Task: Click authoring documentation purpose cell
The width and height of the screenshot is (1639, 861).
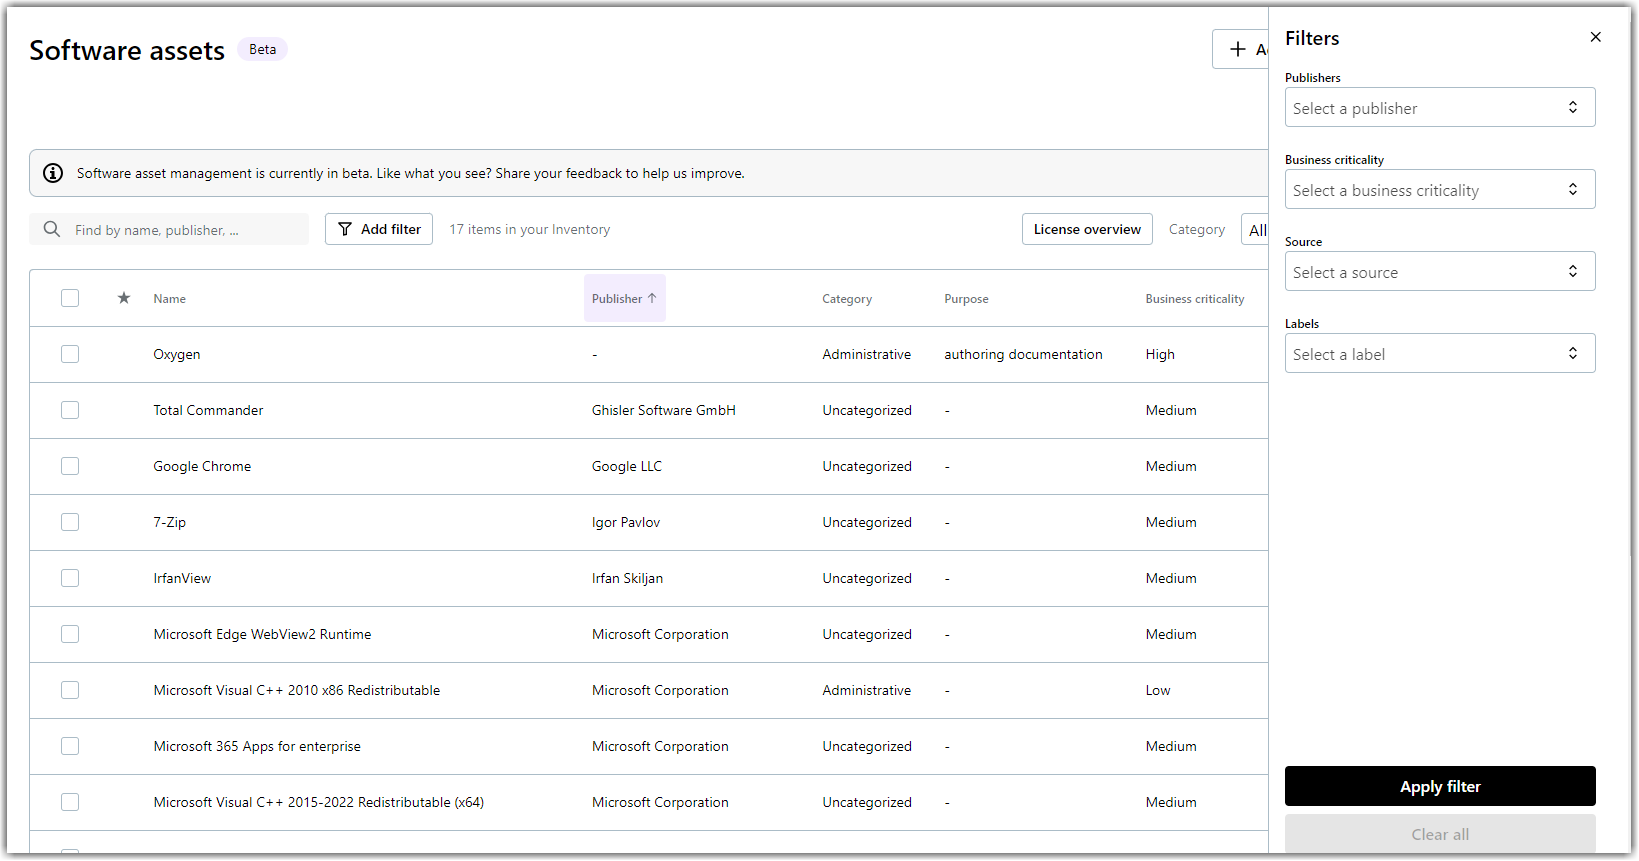Action: 1023,354
